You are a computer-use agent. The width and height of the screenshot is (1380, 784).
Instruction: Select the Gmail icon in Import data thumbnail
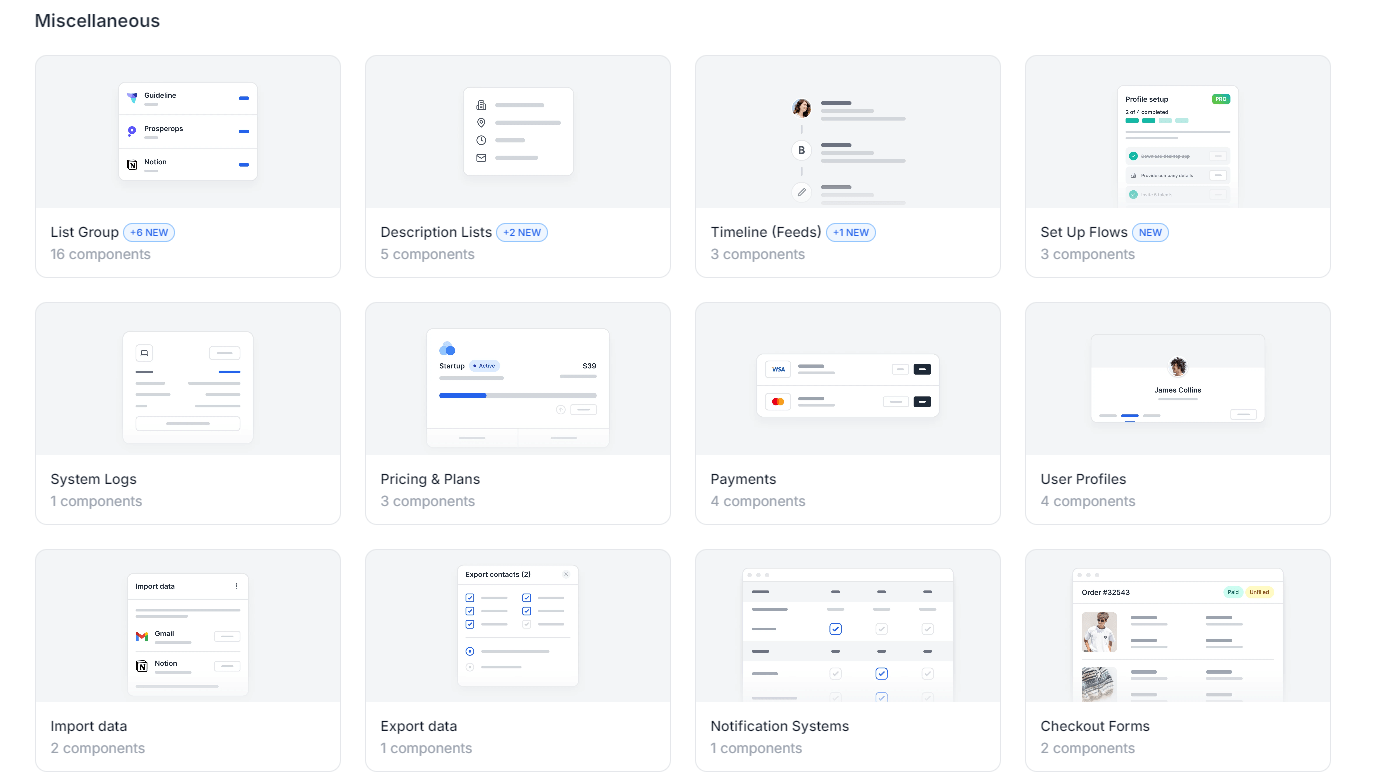tap(141, 634)
